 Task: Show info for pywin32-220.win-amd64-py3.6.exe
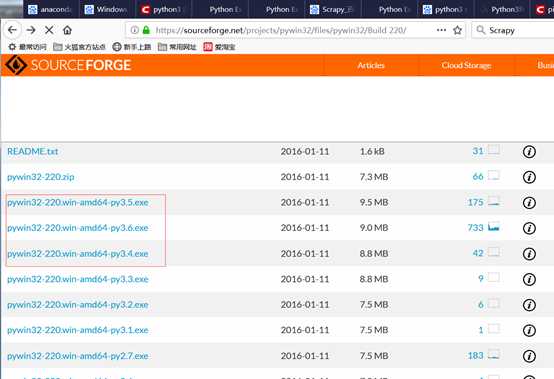tap(529, 228)
